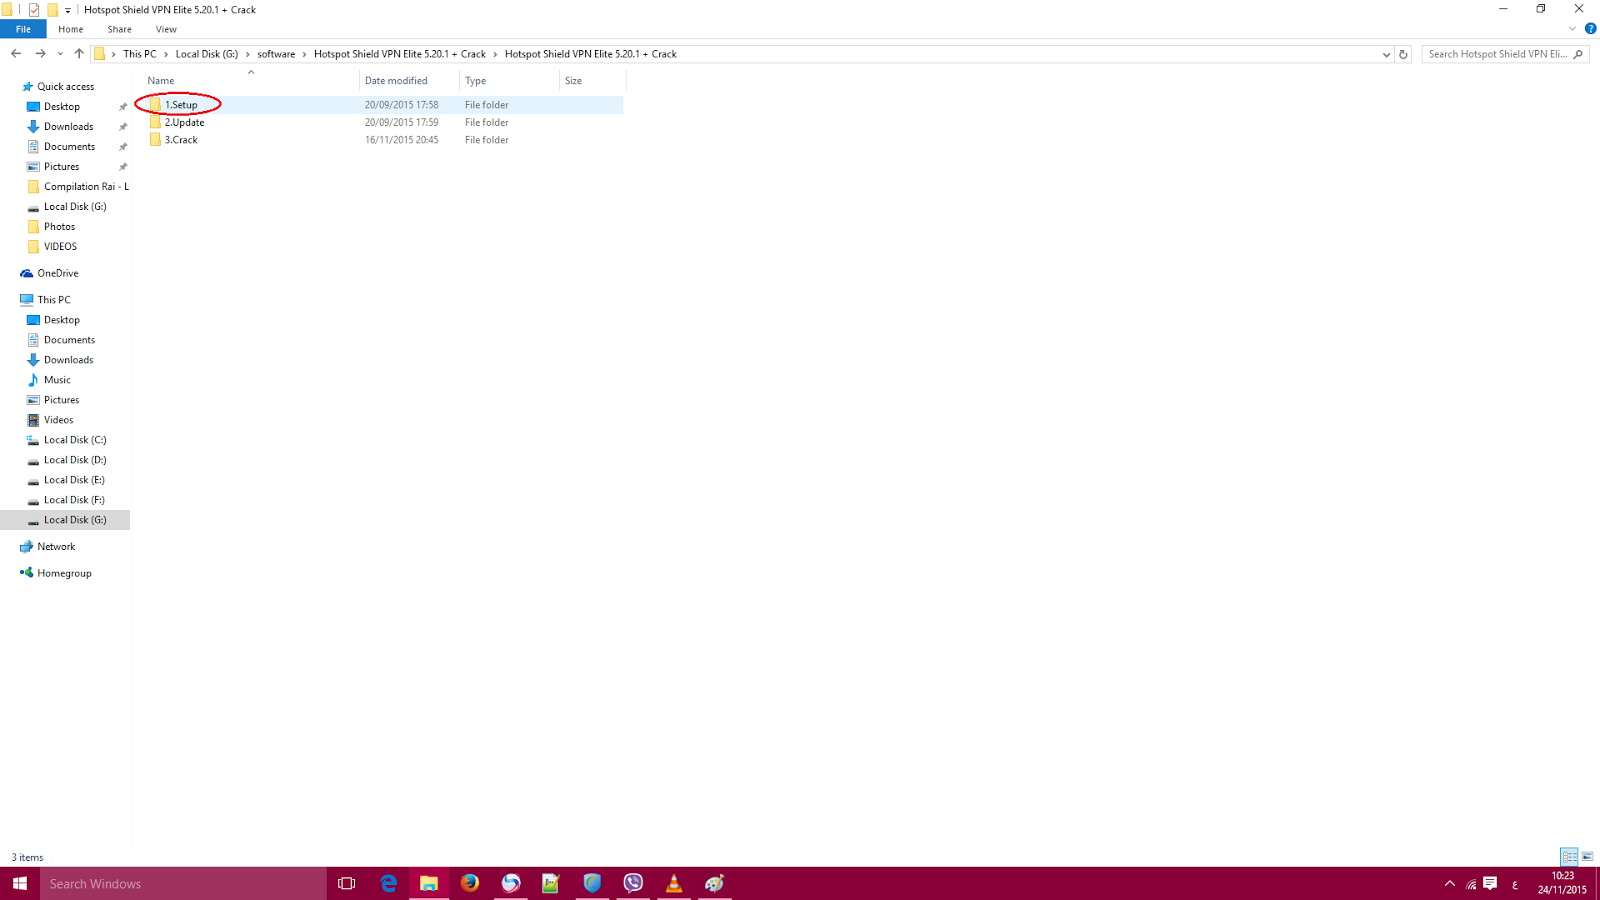
Task: Open Local Disk (F:) in sidebar
Action: (x=74, y=500)
